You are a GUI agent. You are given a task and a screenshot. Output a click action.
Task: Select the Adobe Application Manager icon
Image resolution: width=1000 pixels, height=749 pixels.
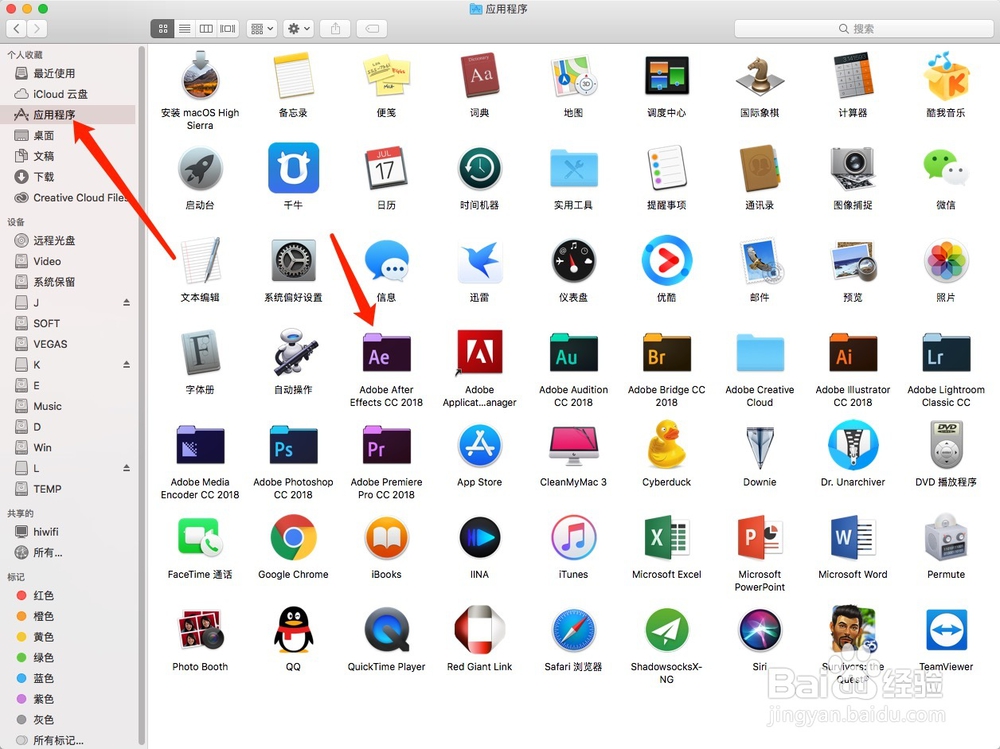pos(480,353)
